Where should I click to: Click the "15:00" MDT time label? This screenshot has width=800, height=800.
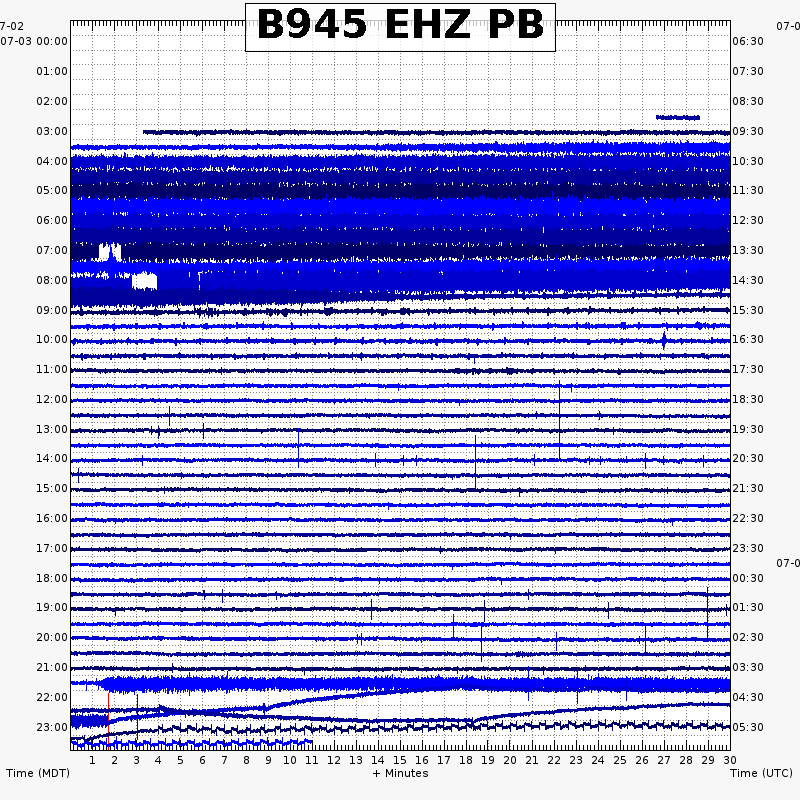point(52,489)
